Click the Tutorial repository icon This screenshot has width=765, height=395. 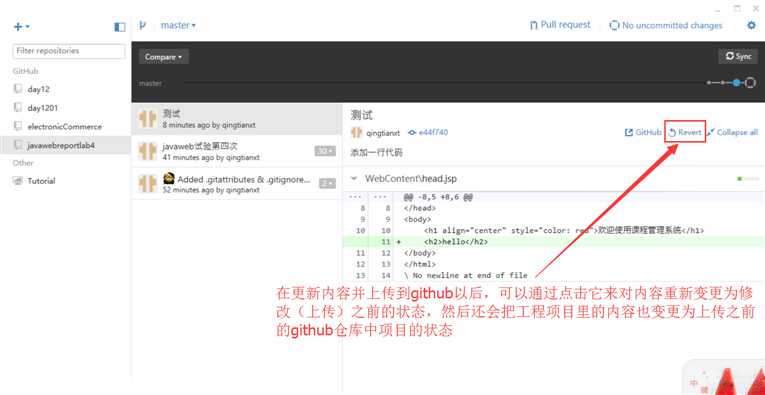(x=18, y=181)
